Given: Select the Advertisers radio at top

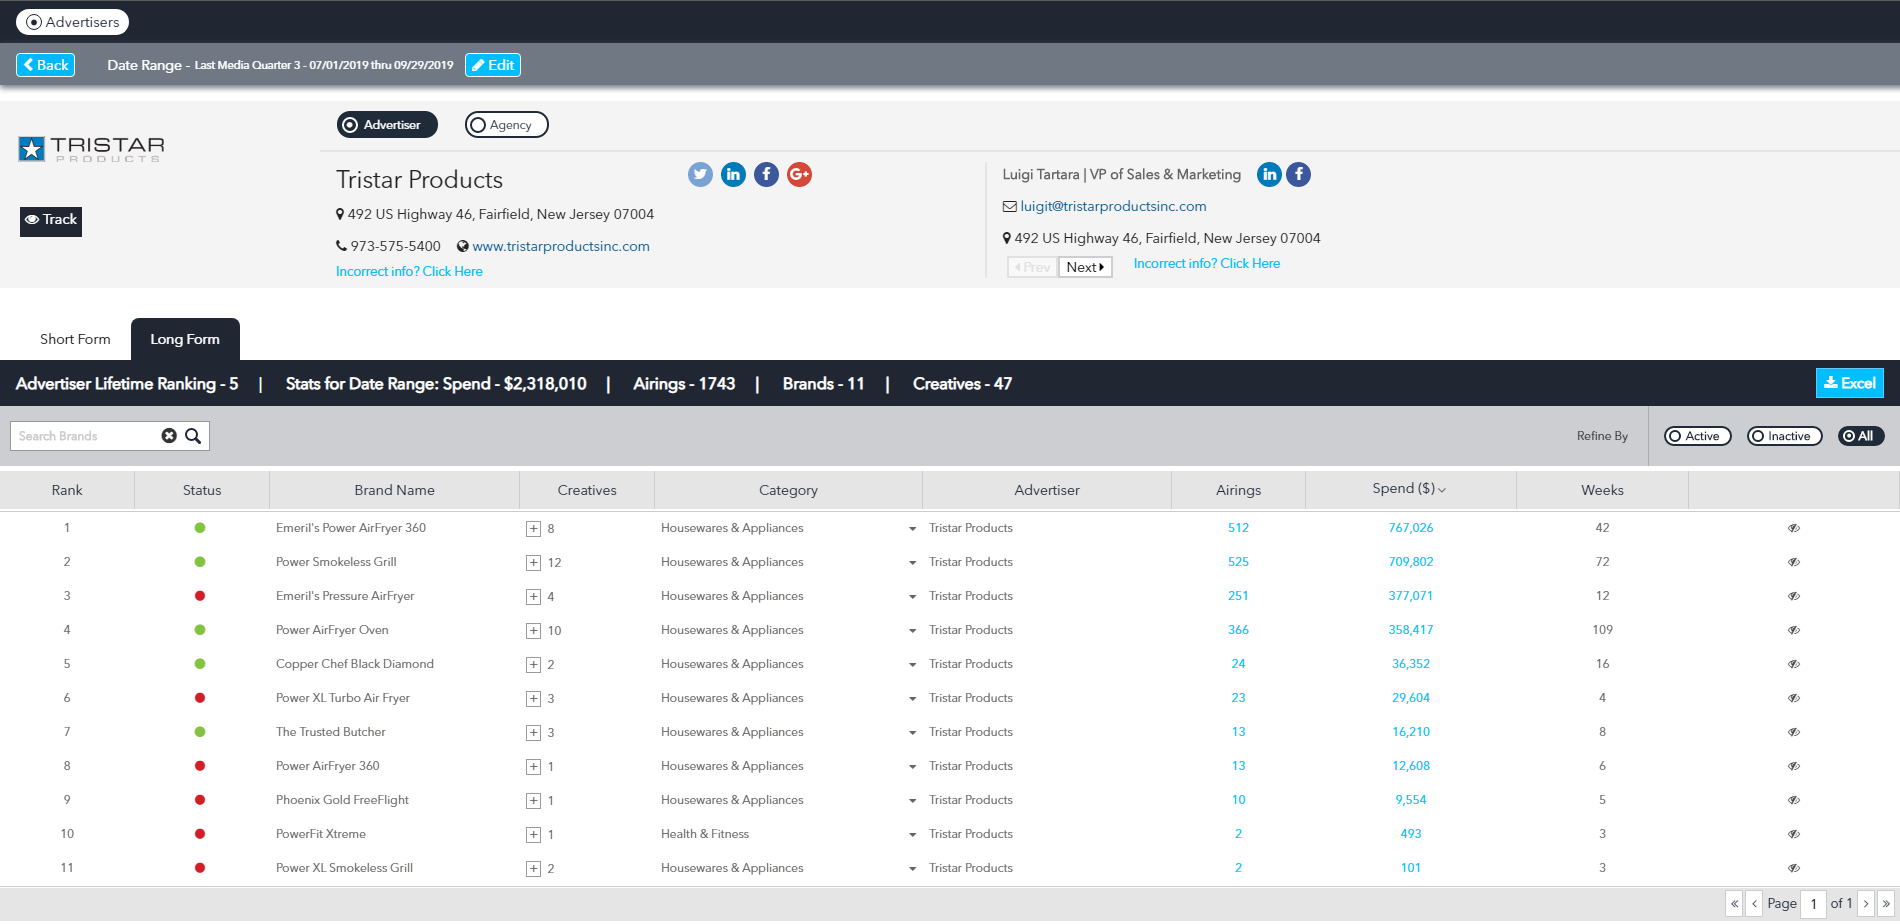Looking at the screenshot, I should 72,22.
